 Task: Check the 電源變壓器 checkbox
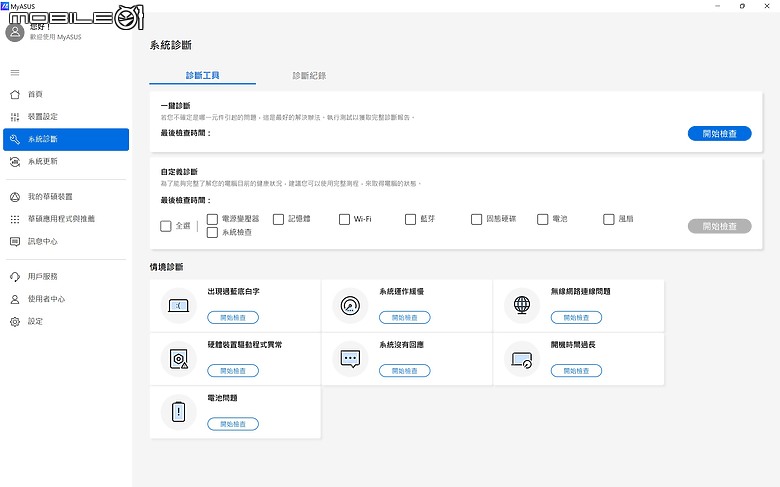coord(212,219)
